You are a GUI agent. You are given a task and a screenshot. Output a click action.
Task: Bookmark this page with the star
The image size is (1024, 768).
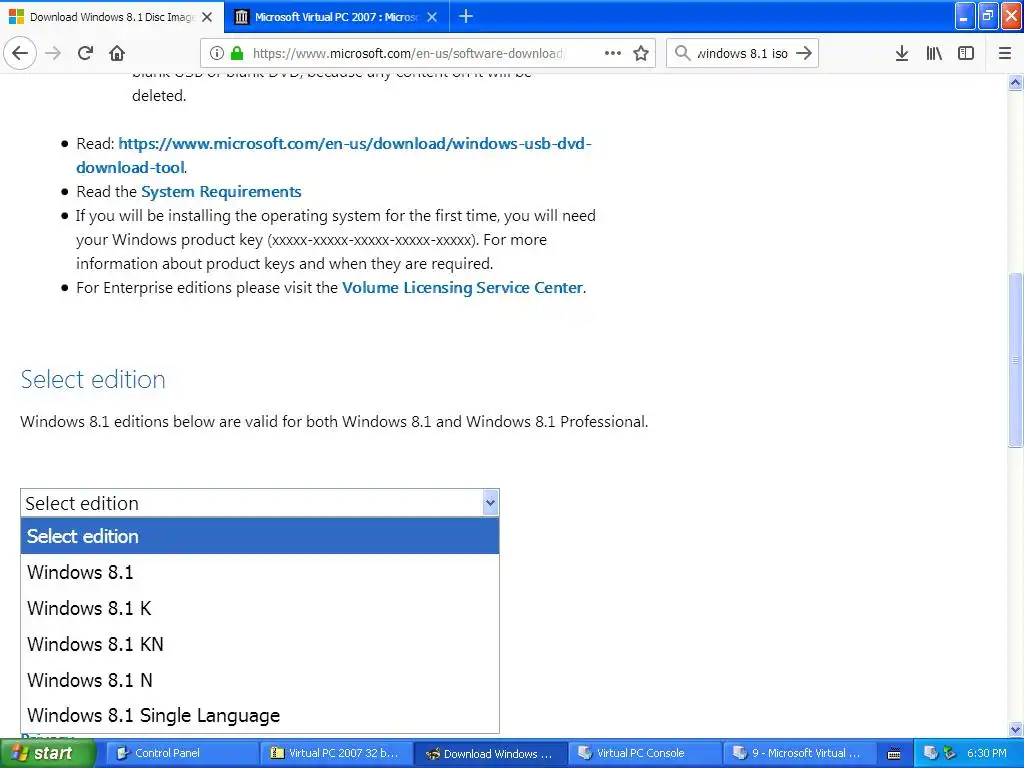[x=641, y=53]
